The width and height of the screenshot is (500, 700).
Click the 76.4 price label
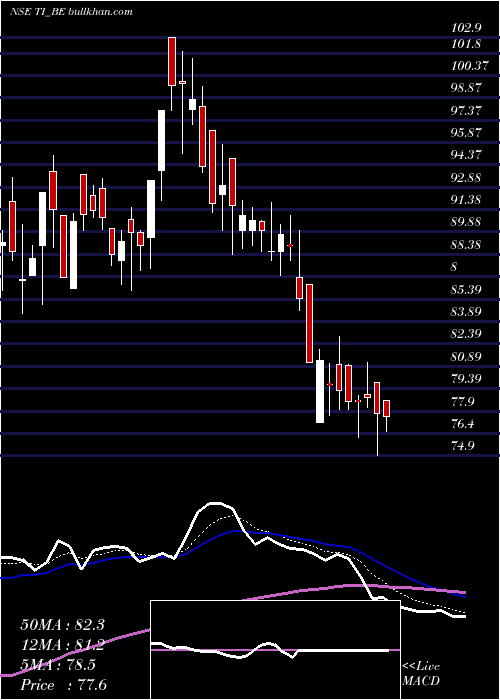463,423
